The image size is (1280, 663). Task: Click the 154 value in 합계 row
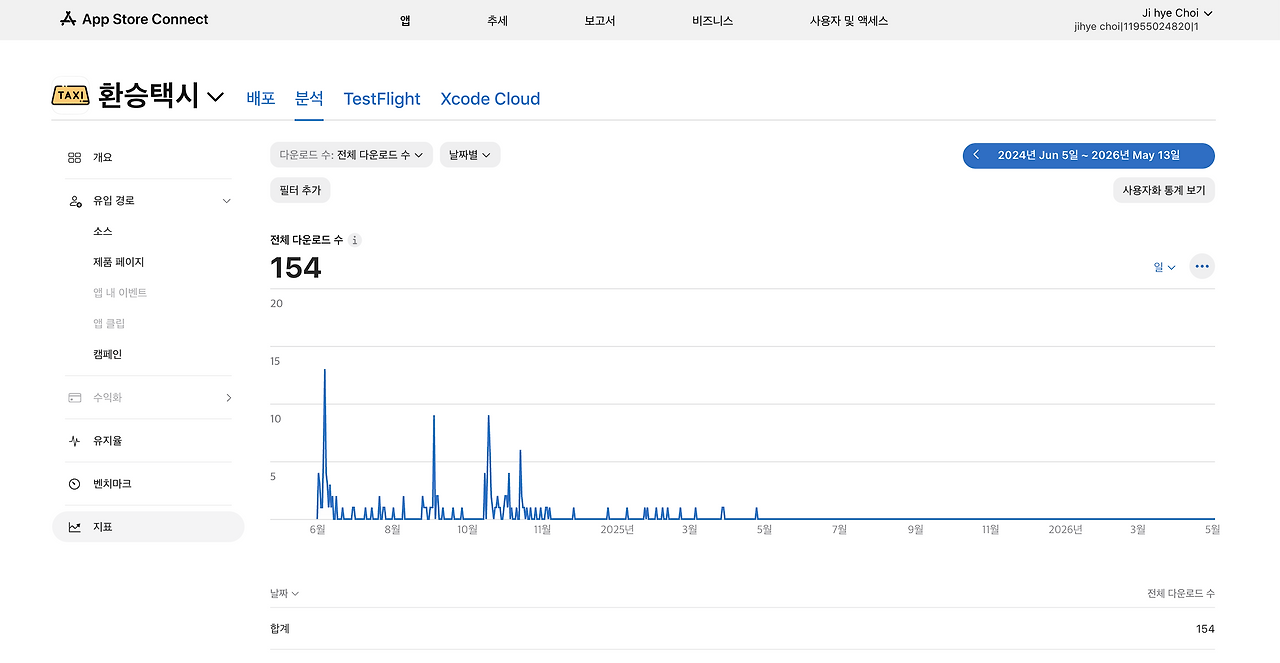pos(1205,629)
